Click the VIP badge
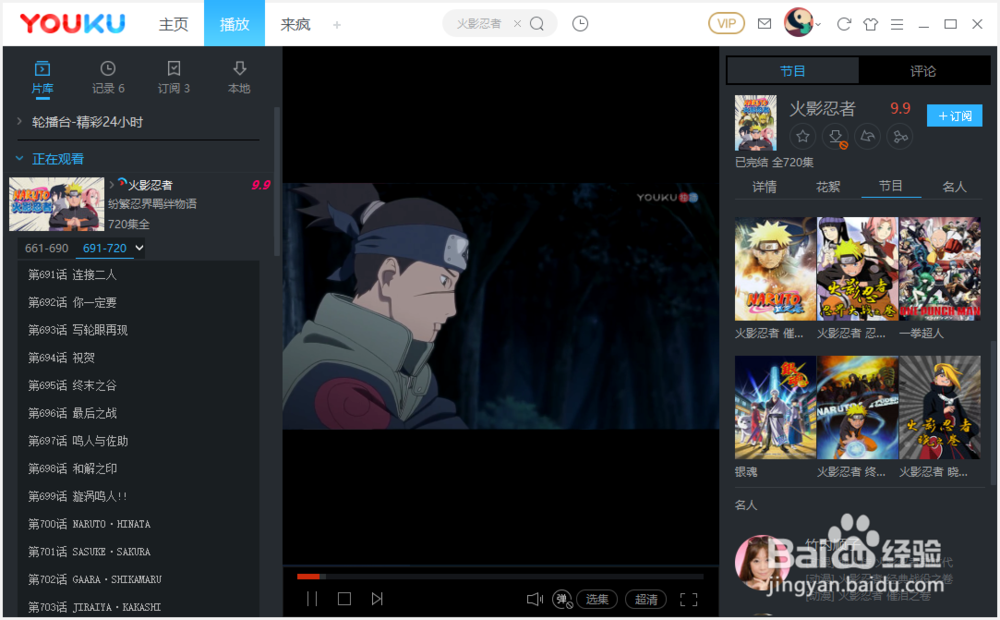The height and width of the screenshot is (620, 1000). (x=726, y=24)
